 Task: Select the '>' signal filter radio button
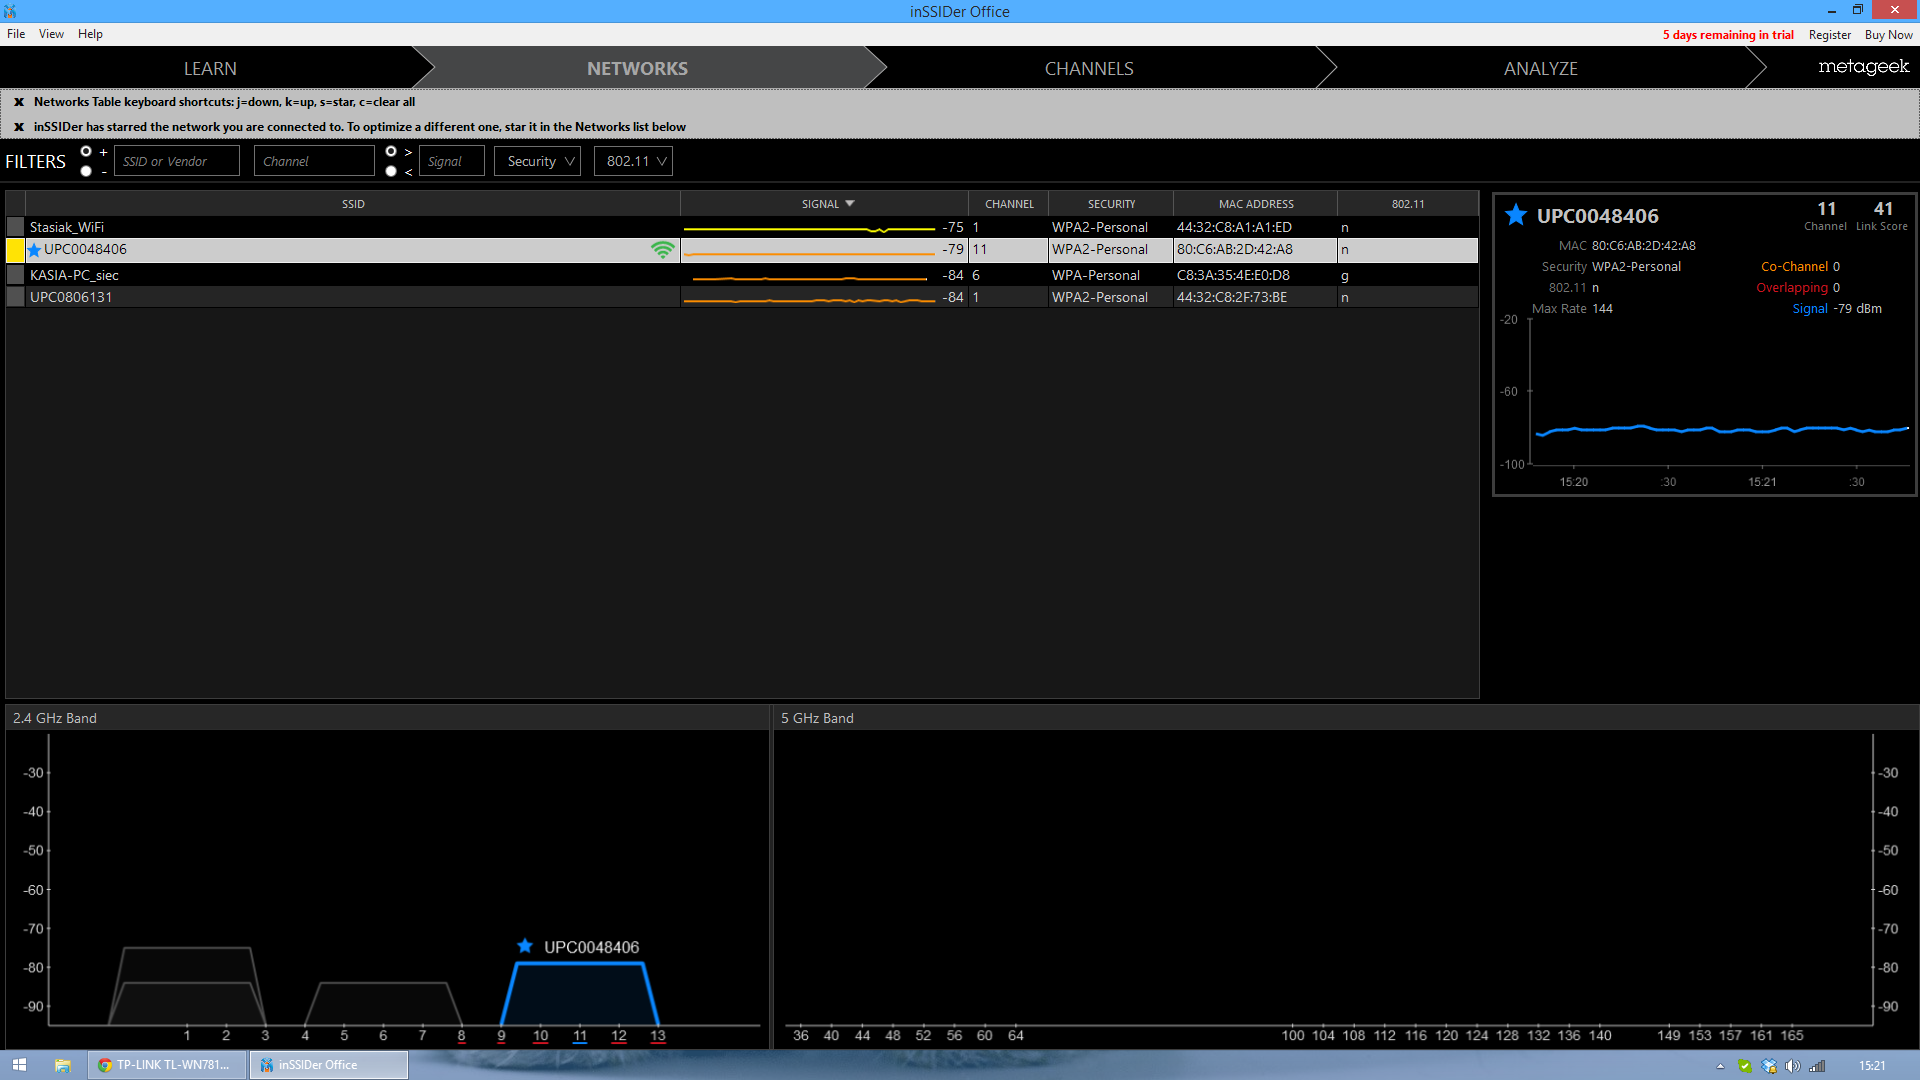tap(391, 152)
